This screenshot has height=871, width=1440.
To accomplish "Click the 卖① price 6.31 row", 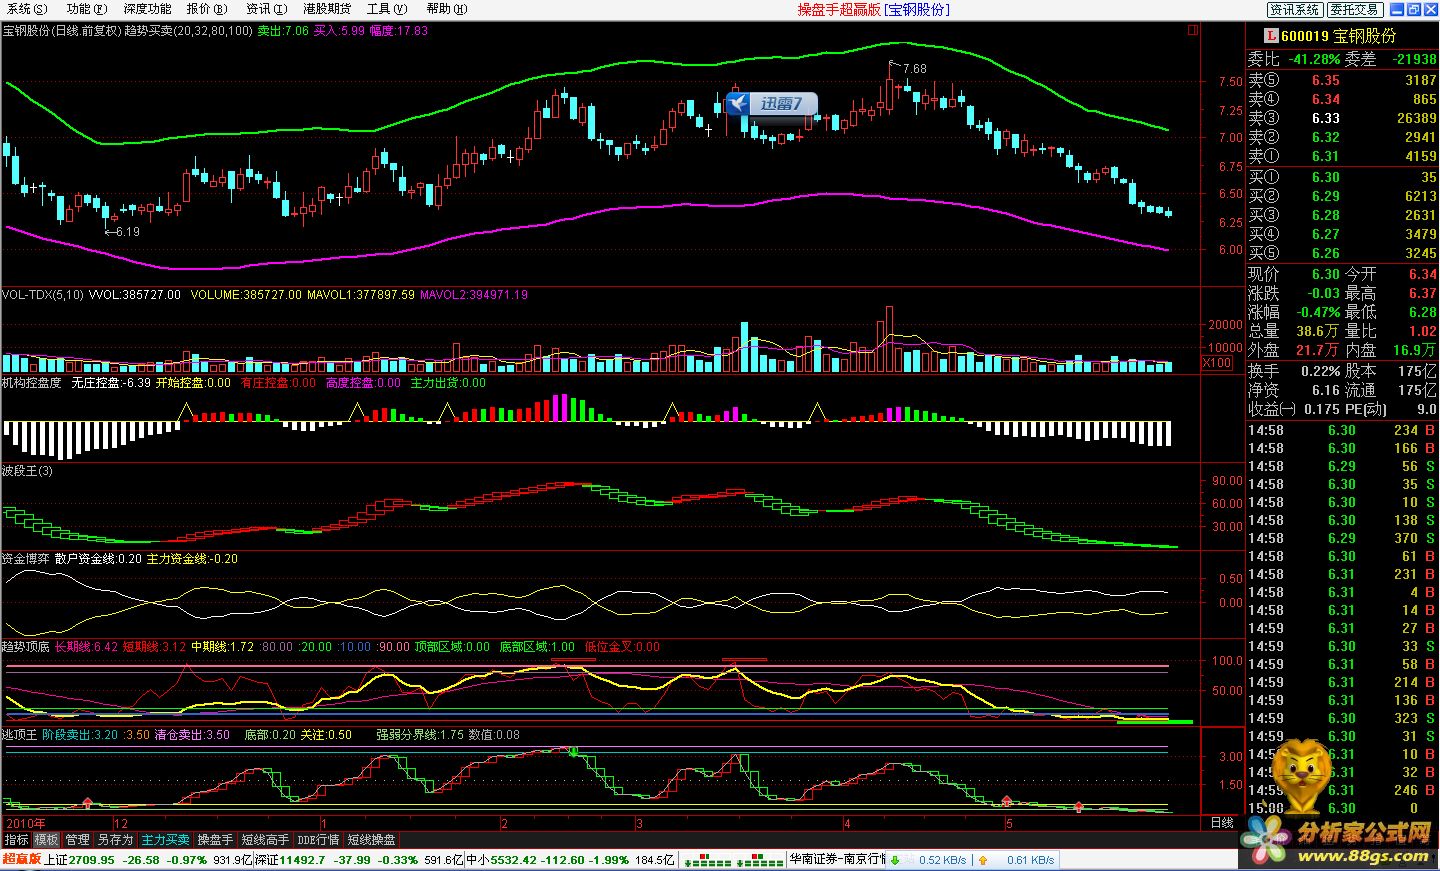I will coord(1342,156).
